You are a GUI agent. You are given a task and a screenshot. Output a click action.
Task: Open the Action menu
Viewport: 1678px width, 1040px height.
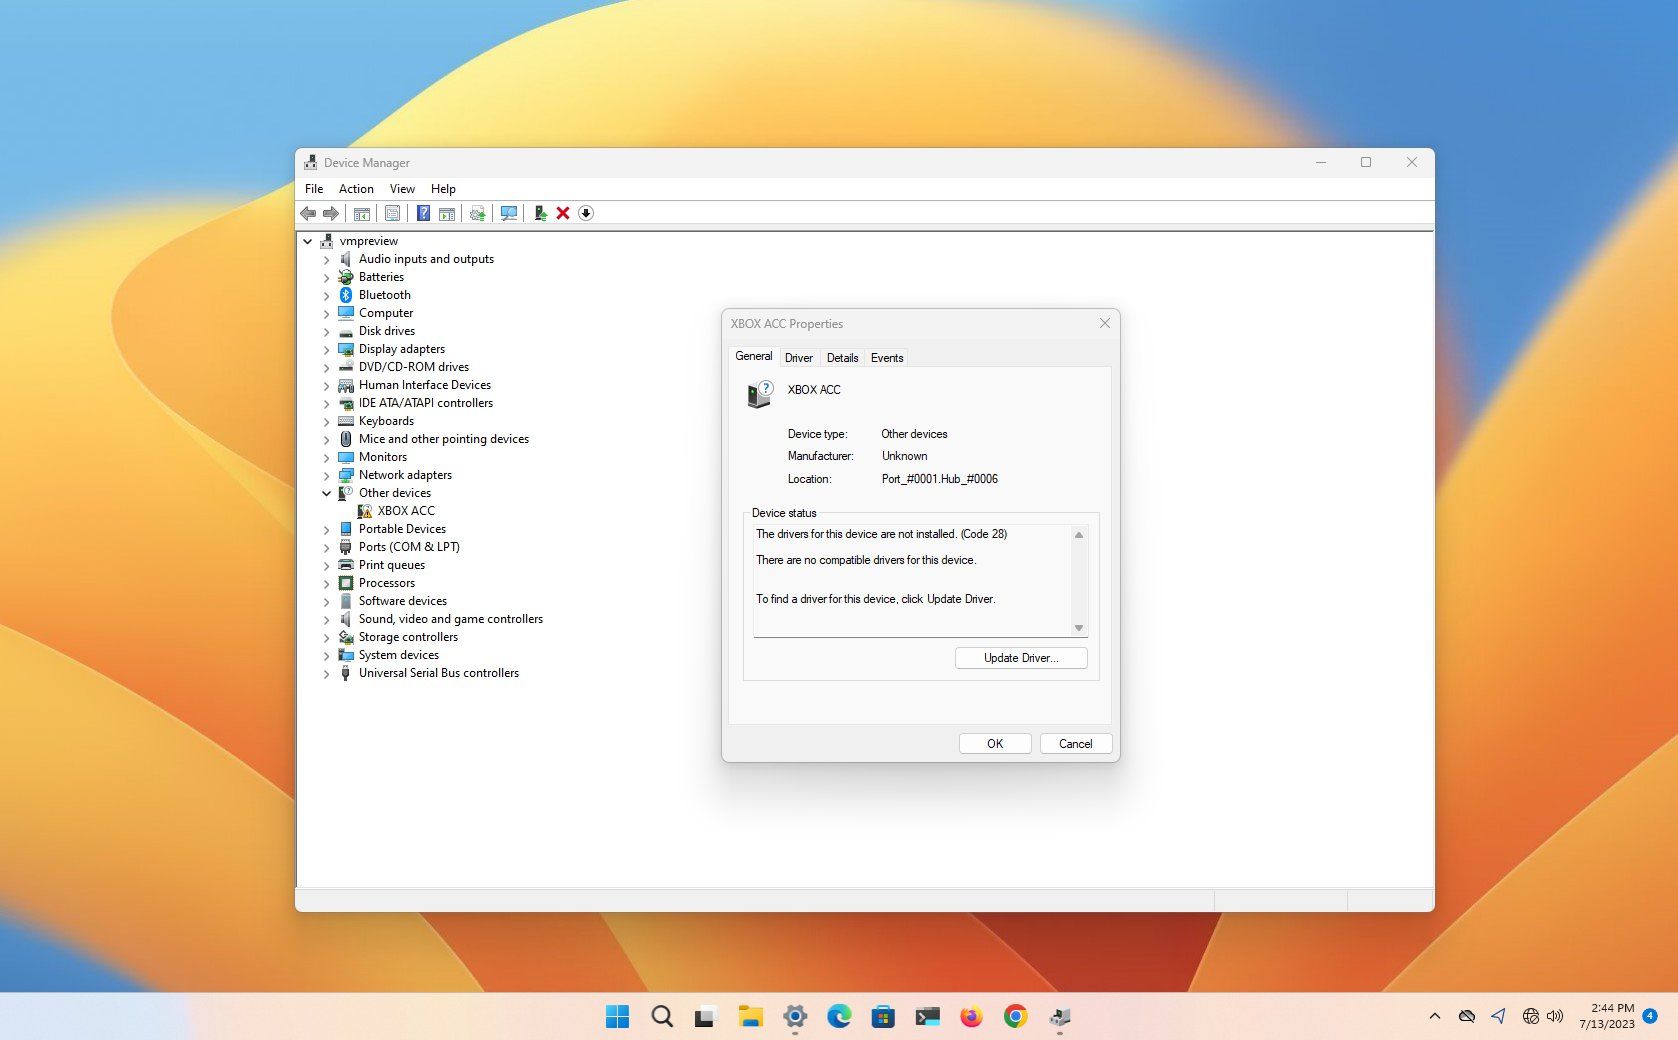point(355,188)
